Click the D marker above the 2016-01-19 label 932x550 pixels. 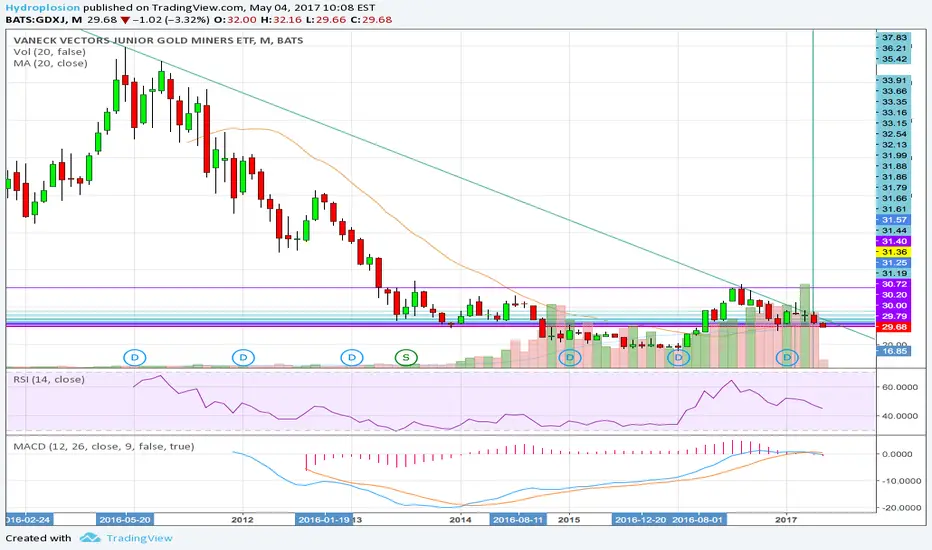(352, 357)
